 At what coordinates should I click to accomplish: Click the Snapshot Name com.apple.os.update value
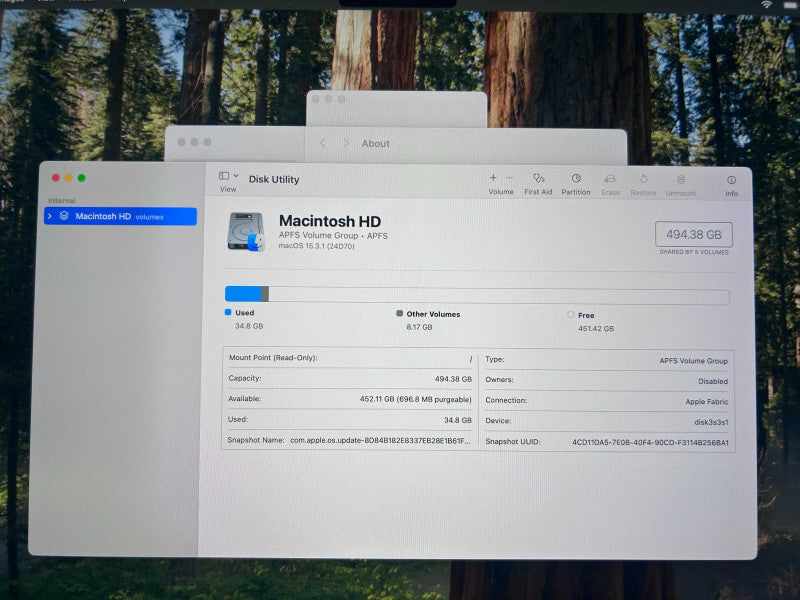(380, 440)
